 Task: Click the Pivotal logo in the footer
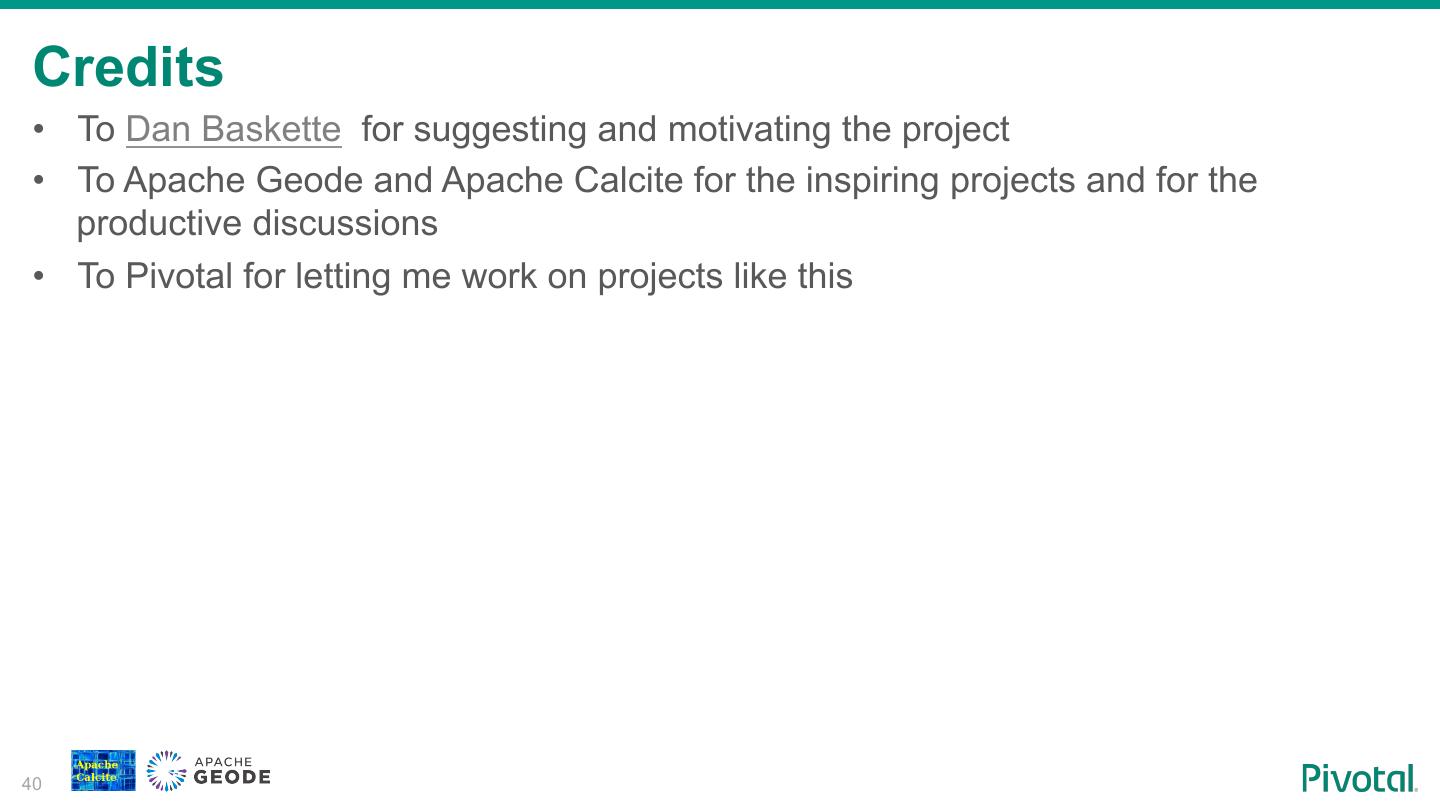pos(1359,778)
